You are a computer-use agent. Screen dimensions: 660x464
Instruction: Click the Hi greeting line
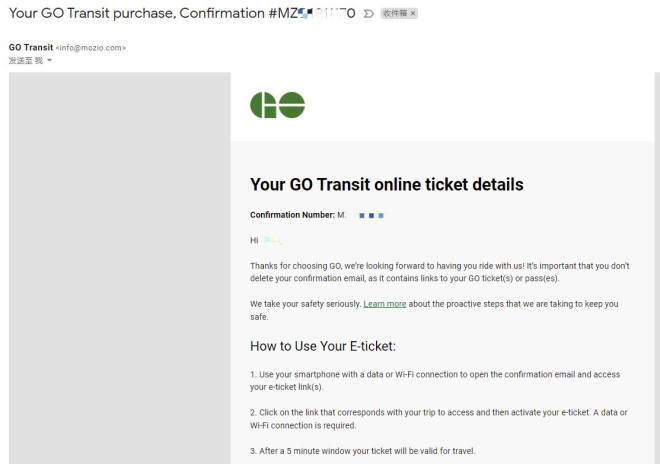click(266, 240)
